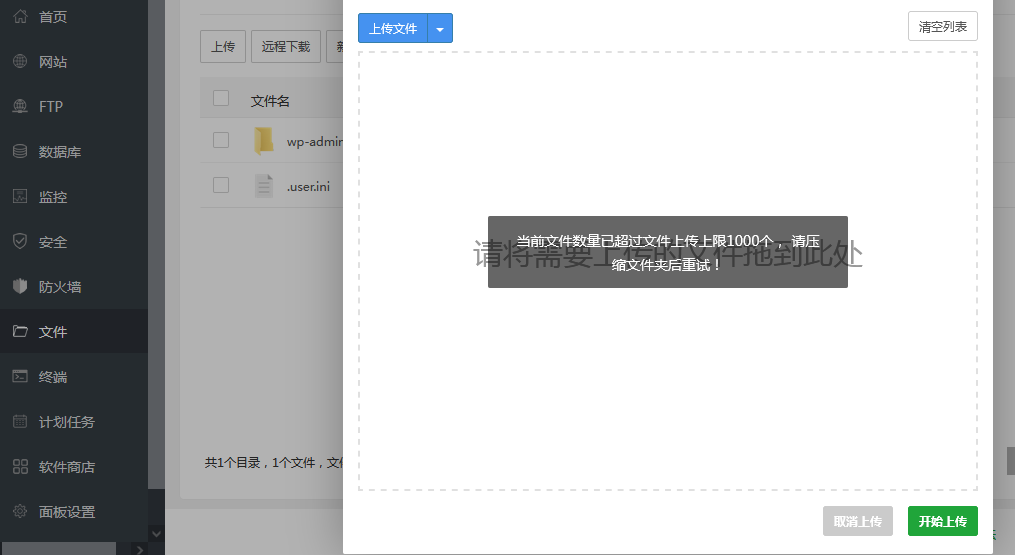1015x555 pixels.
Task: Click the wp-admin folder name
Action: (315, 141)
